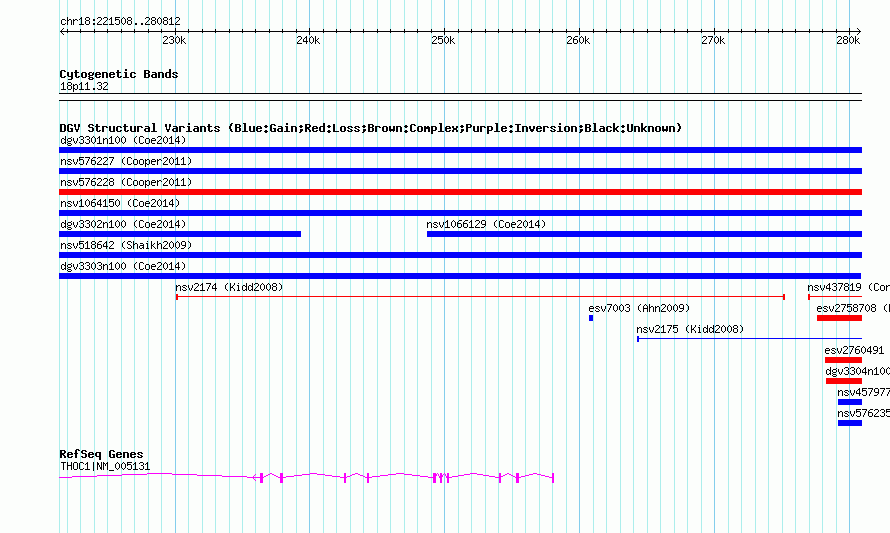Image resolution: width=890 pixels, height=533 pixels.
Task: Select the blue bar under nsv1066129
Action: click(x=644, y=234)
